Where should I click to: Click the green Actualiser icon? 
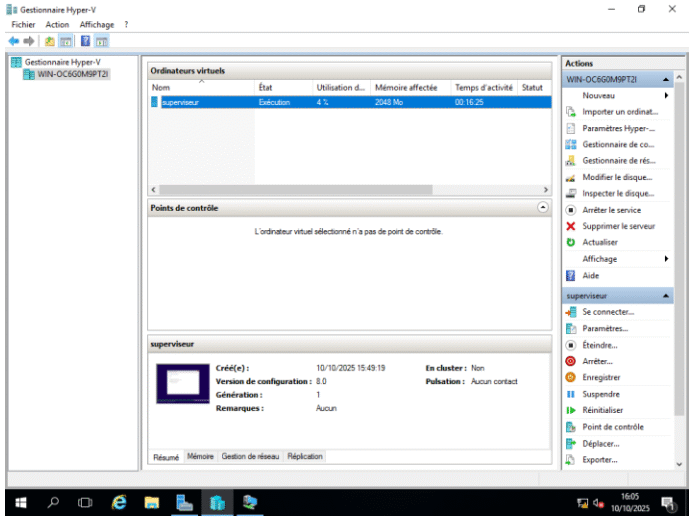coord(571,242)
